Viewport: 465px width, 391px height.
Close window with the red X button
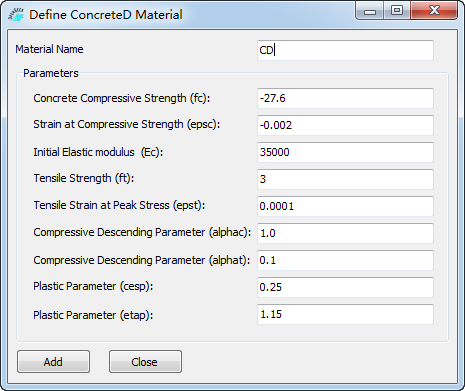pos(434,11)
